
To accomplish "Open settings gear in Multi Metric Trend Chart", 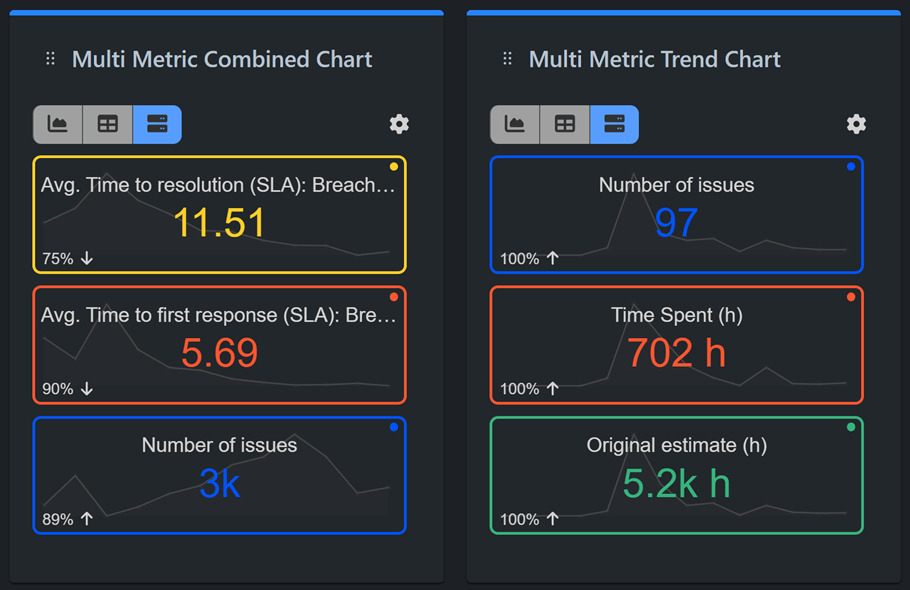I will tap(856, 124).
